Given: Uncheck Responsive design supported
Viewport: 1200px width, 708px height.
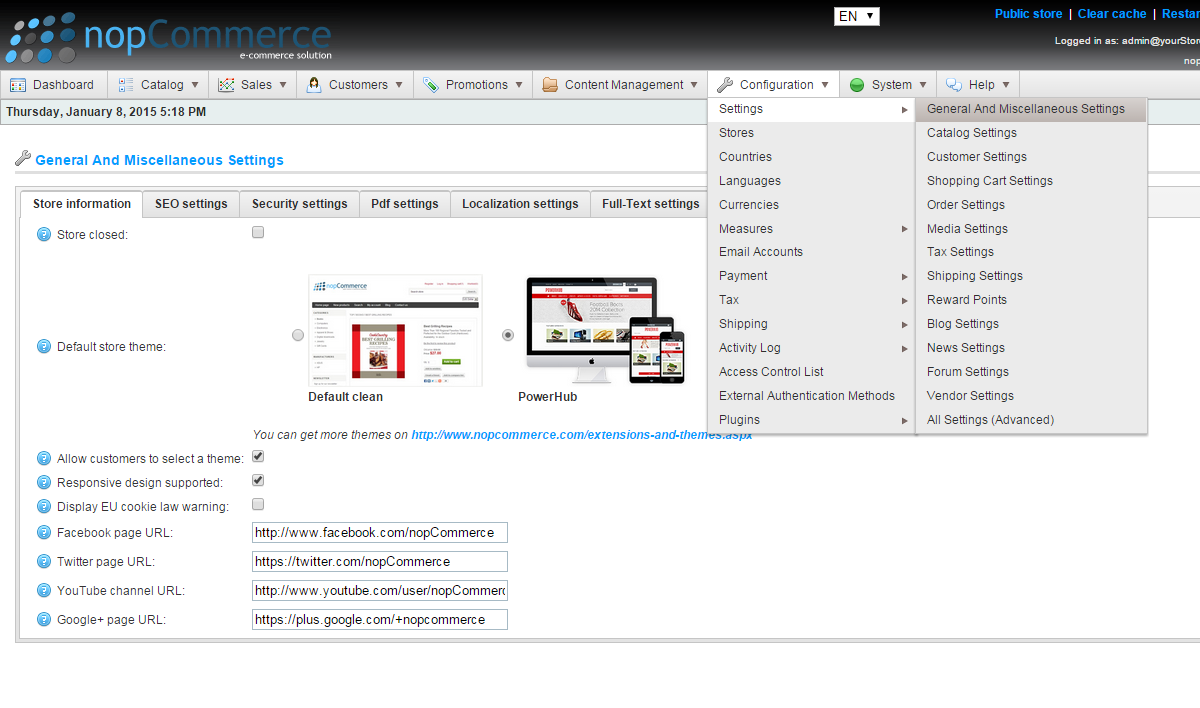Looking at the screenshot, I should 258,480.
